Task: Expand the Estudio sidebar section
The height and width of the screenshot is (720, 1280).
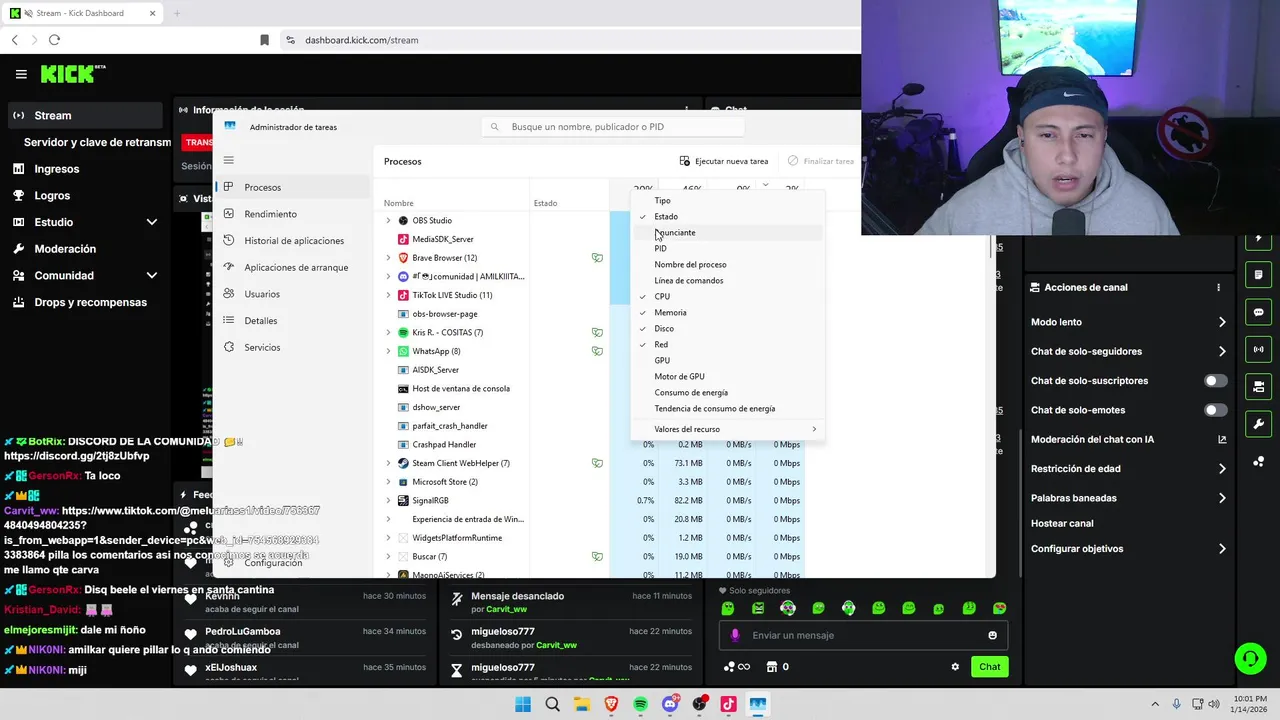Action: tap(152, 222)
